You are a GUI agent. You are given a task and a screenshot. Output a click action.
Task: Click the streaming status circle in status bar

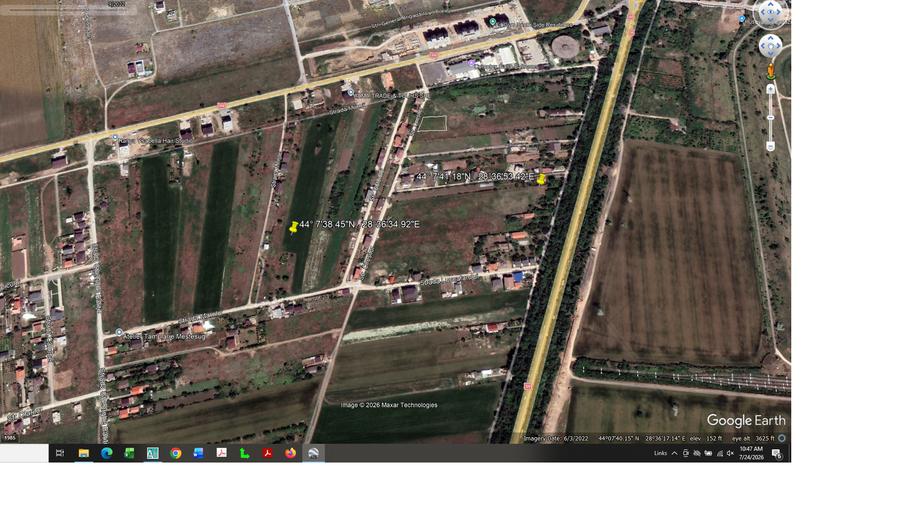[x=781, y=438]
